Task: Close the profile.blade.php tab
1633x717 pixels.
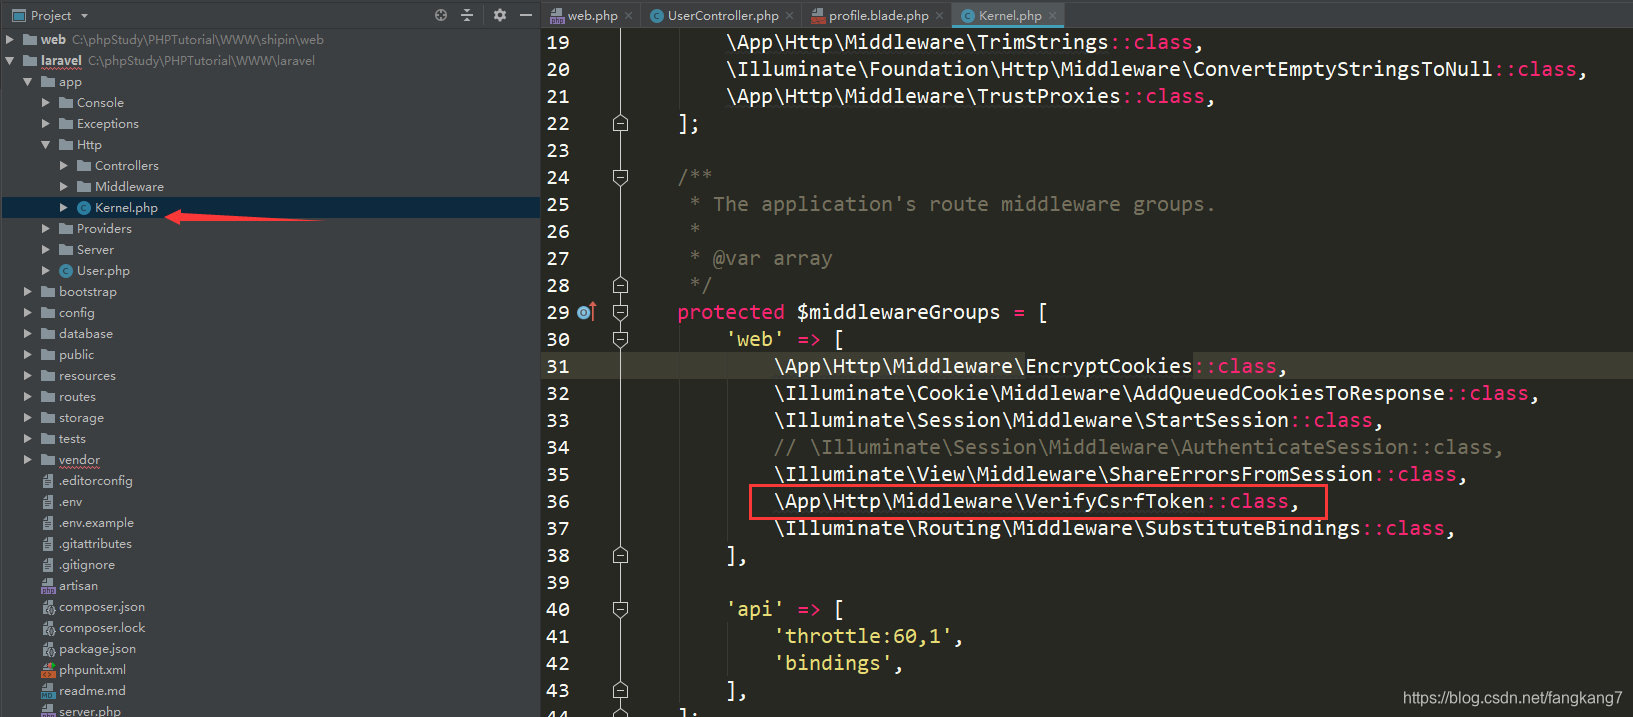Action: coord(940,16)
